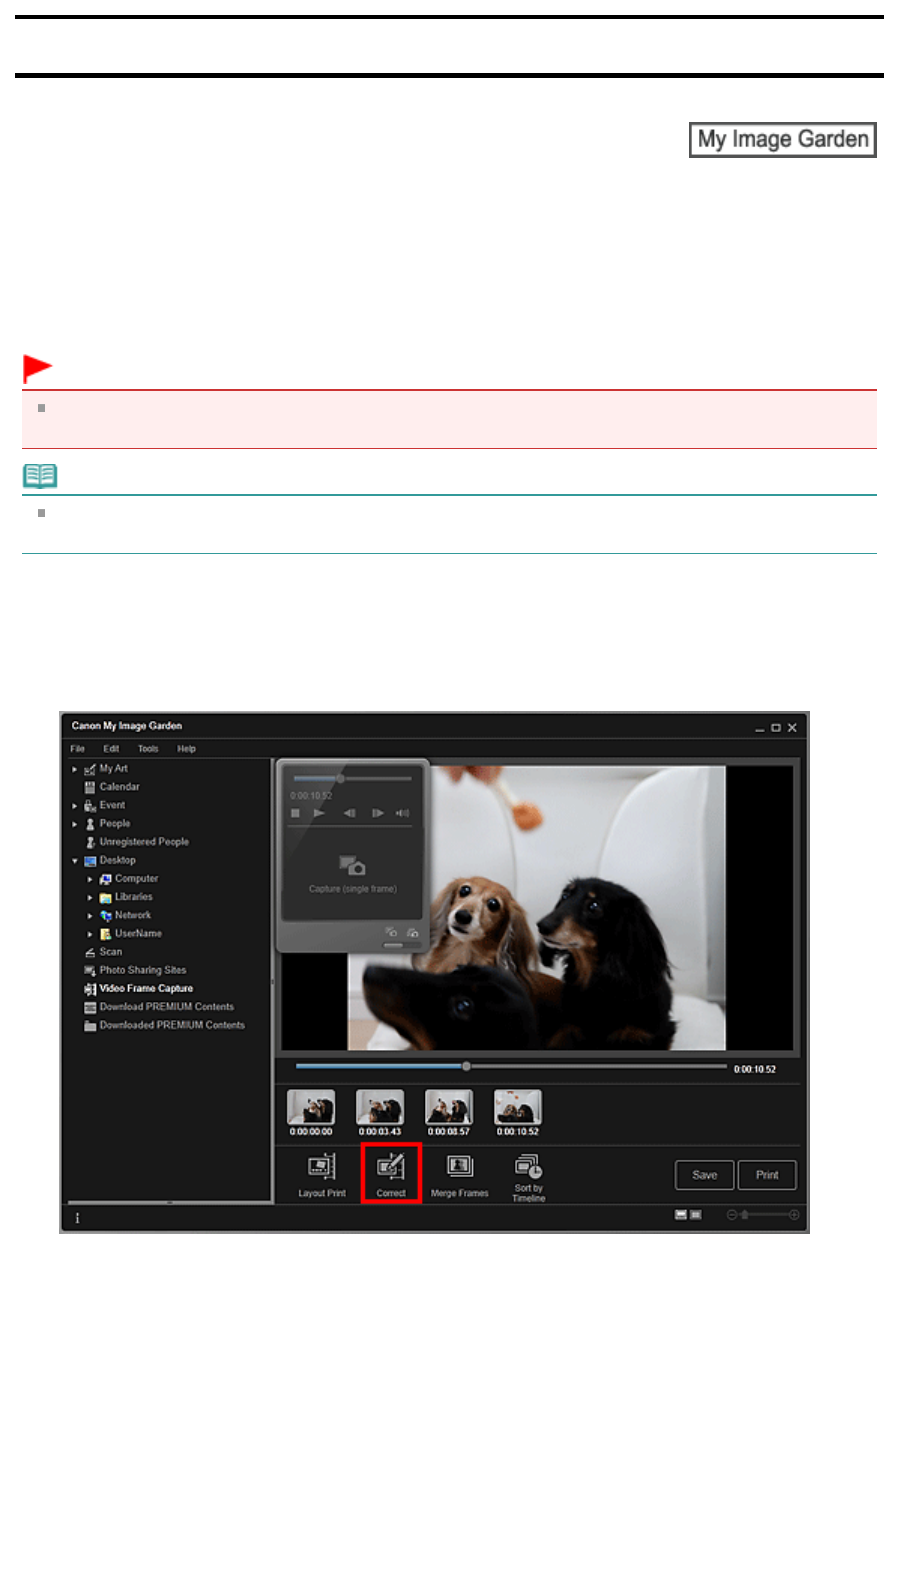Enlarge thumbnail size with plus icon
The height and width of the screenshot is (1570, 899).
(794, 1215)
